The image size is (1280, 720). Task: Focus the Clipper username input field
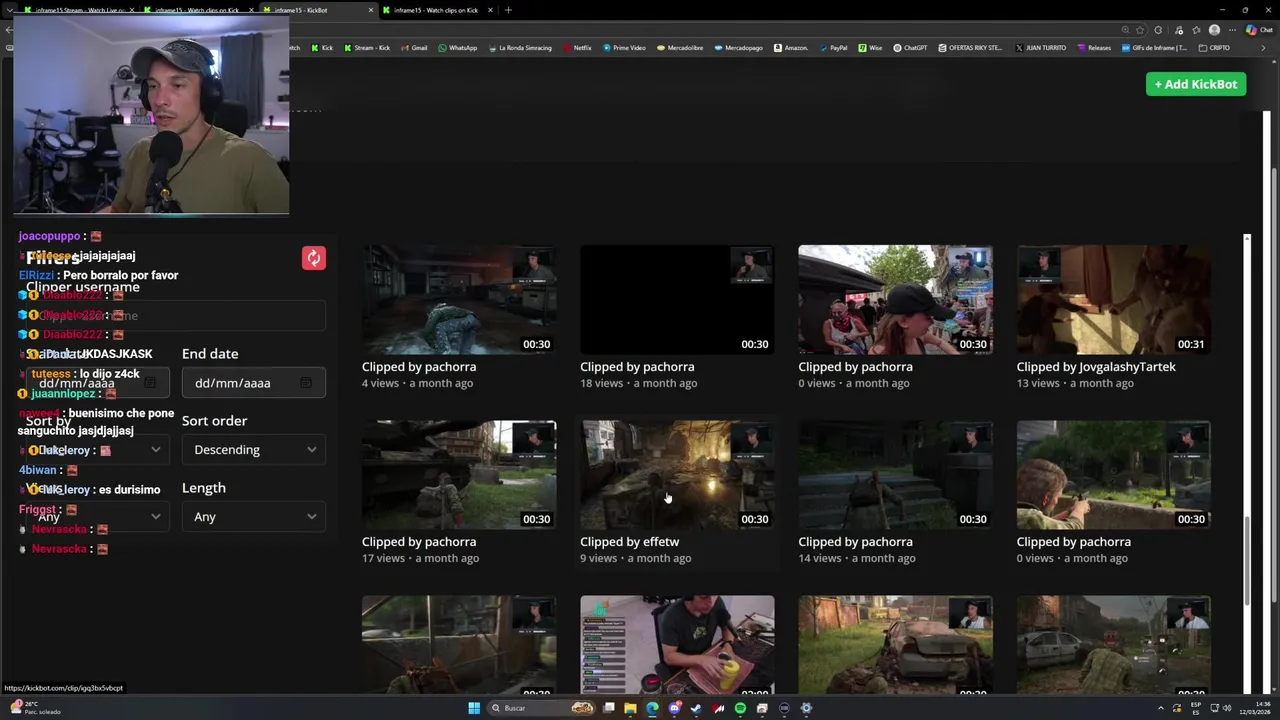tap(176, 316)
